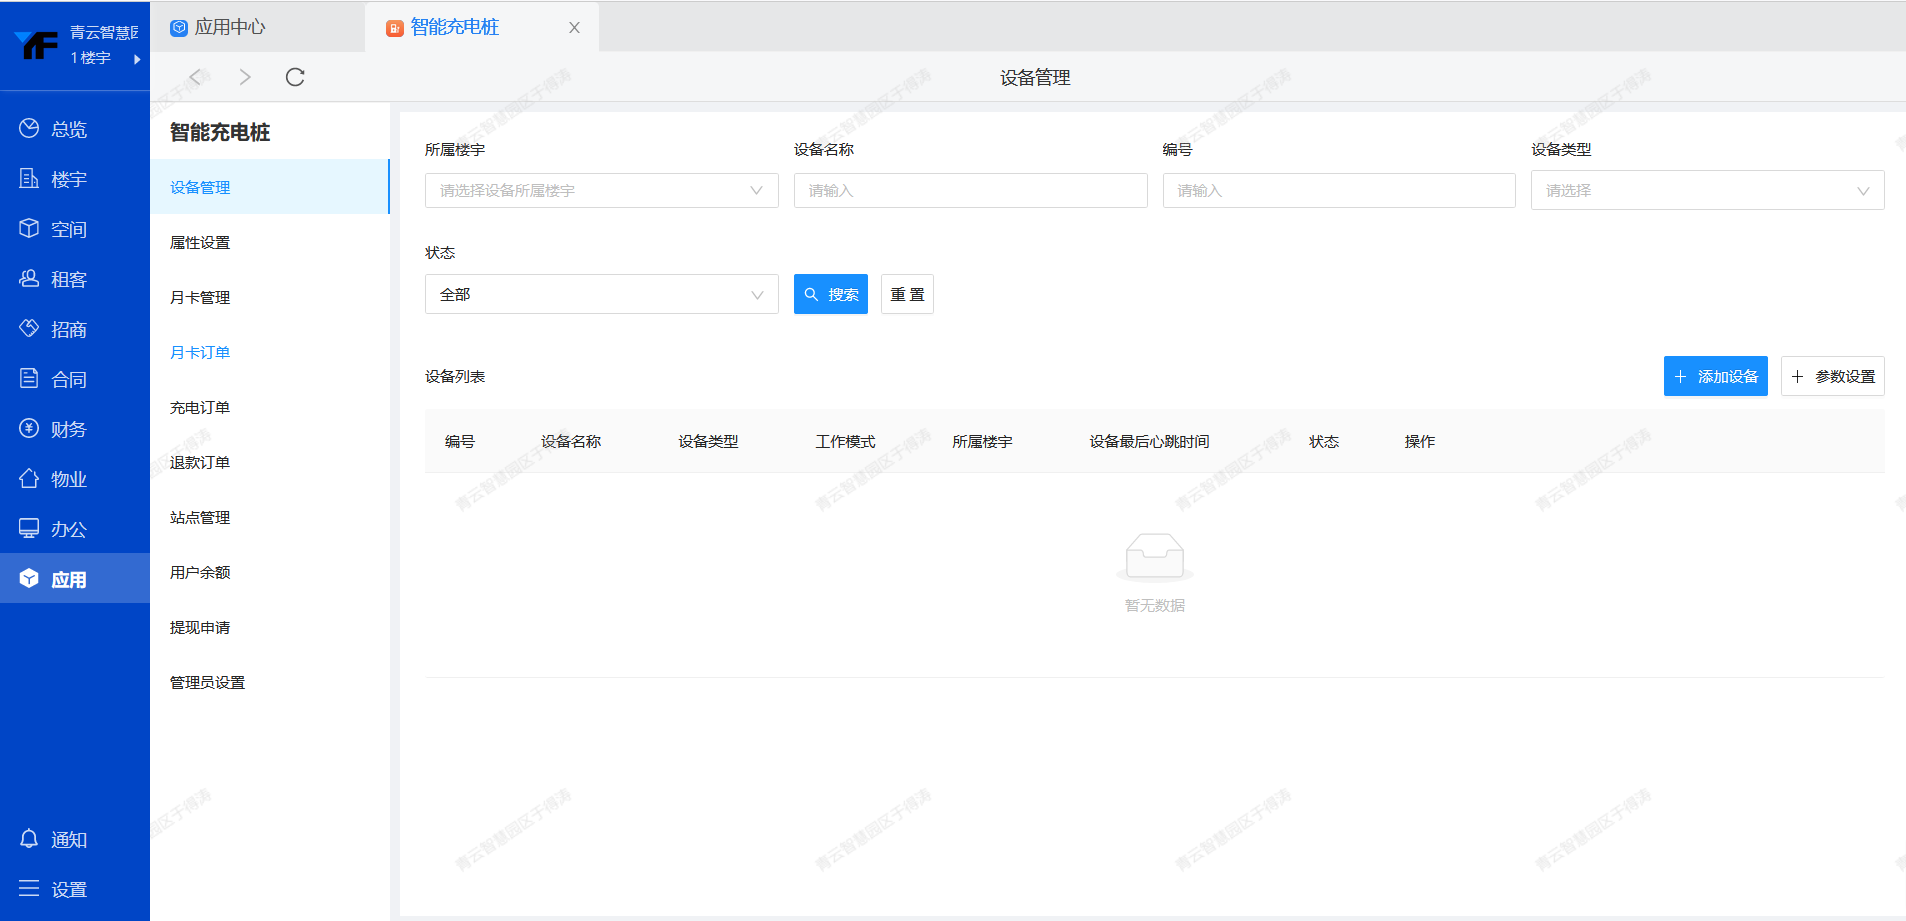Close the 智能充电桩 tab
The height and width of the screenshot is (921, 1906).
pyautogui.click(x=574, y=28)
